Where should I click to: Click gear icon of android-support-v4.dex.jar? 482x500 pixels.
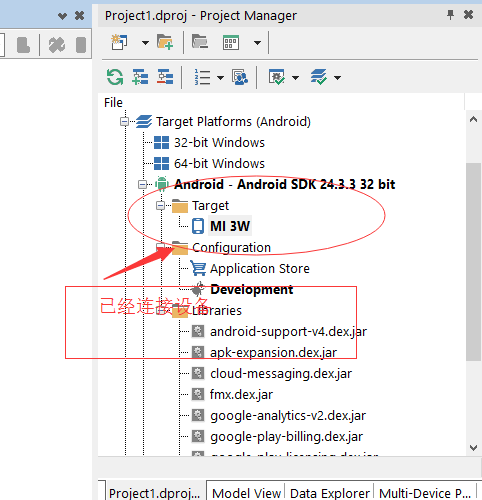198,331
